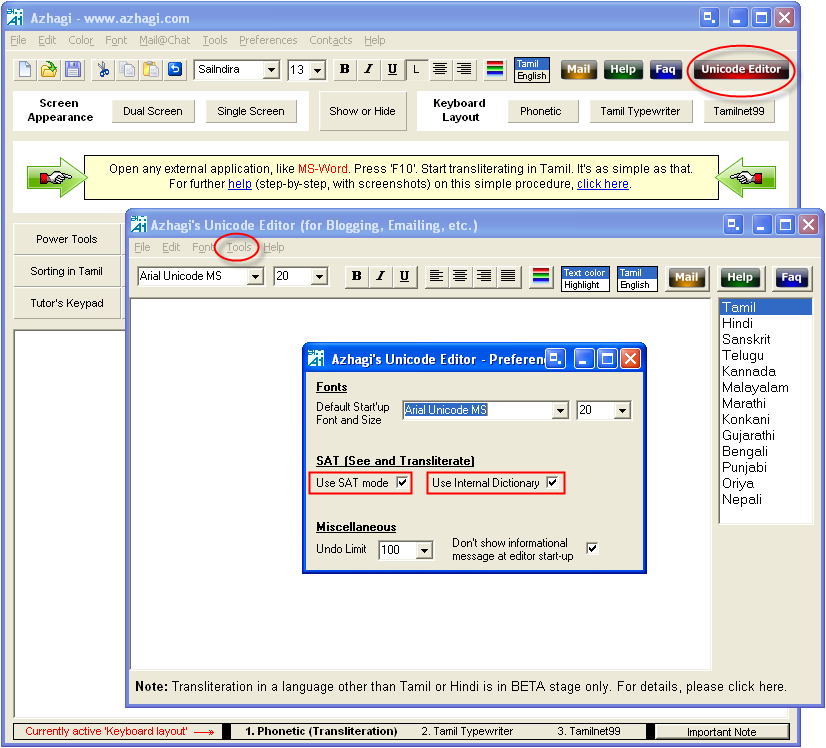Open Tools menu in Unicode Editor

pyautogui.click(x=239, y=248)
